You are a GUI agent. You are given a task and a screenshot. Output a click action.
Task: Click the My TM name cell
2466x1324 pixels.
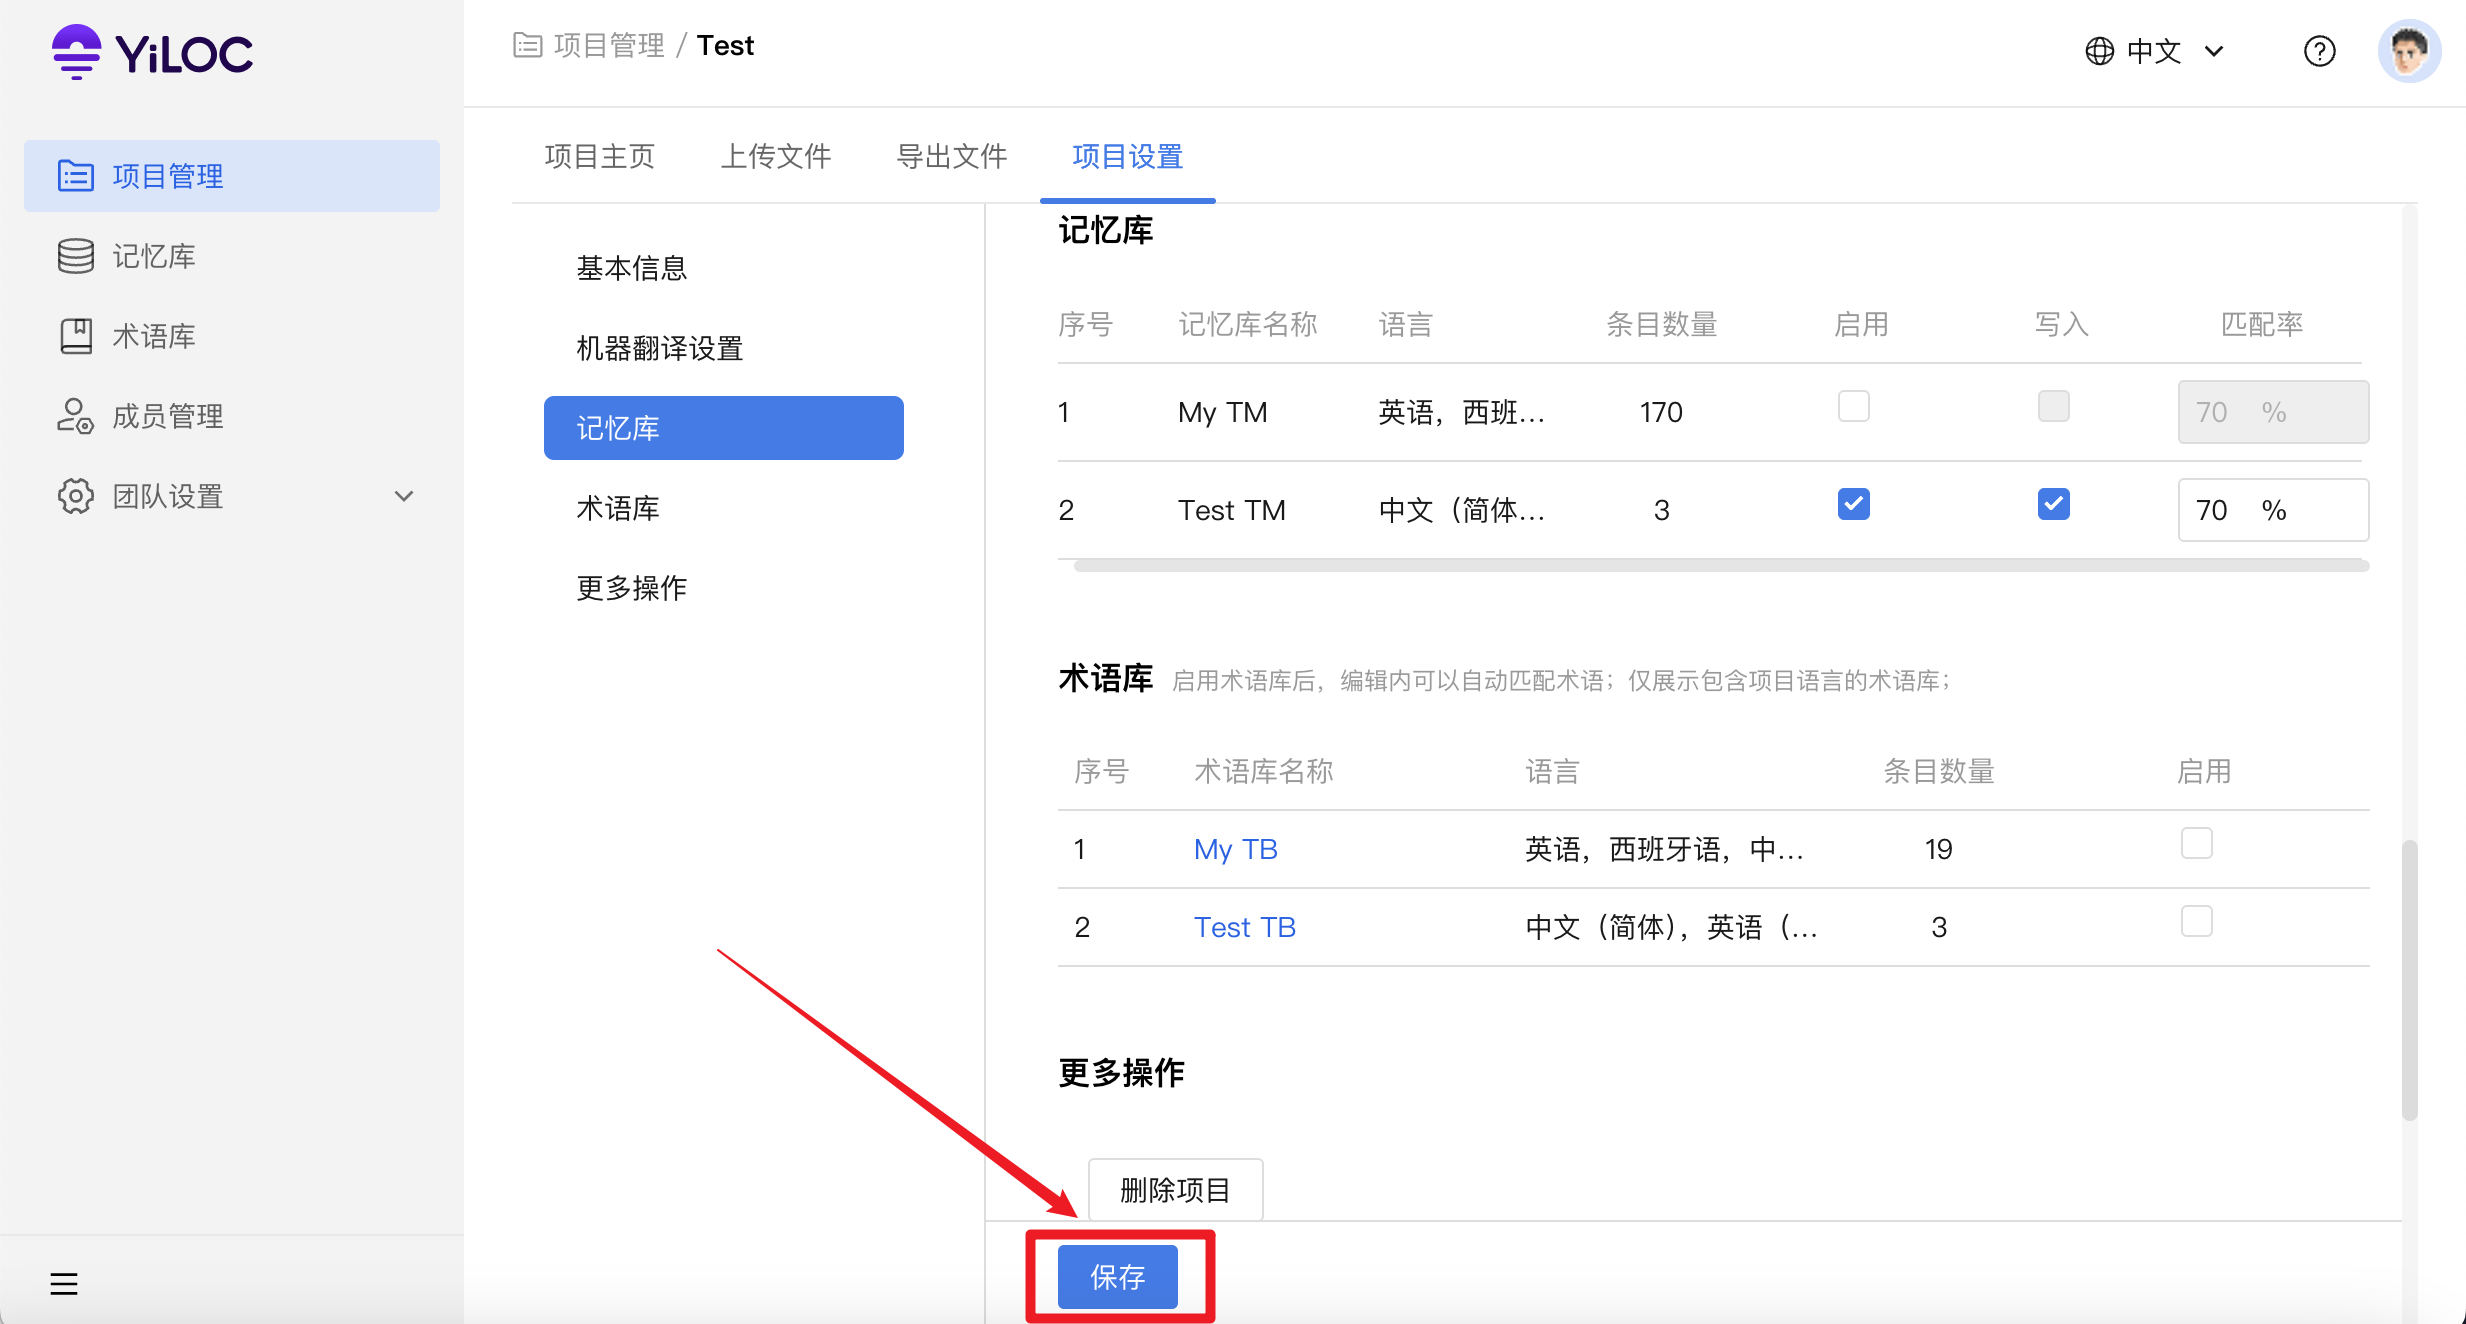point(1223,412)
